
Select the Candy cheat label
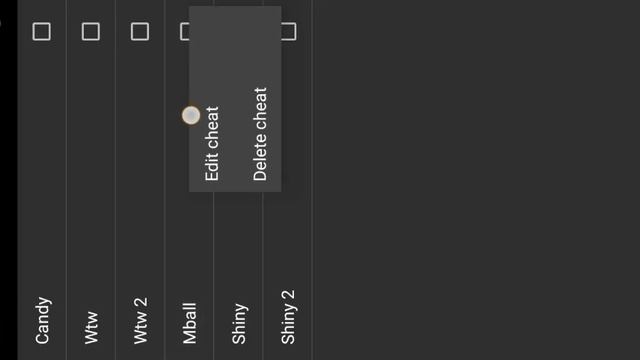click(42, 320)
